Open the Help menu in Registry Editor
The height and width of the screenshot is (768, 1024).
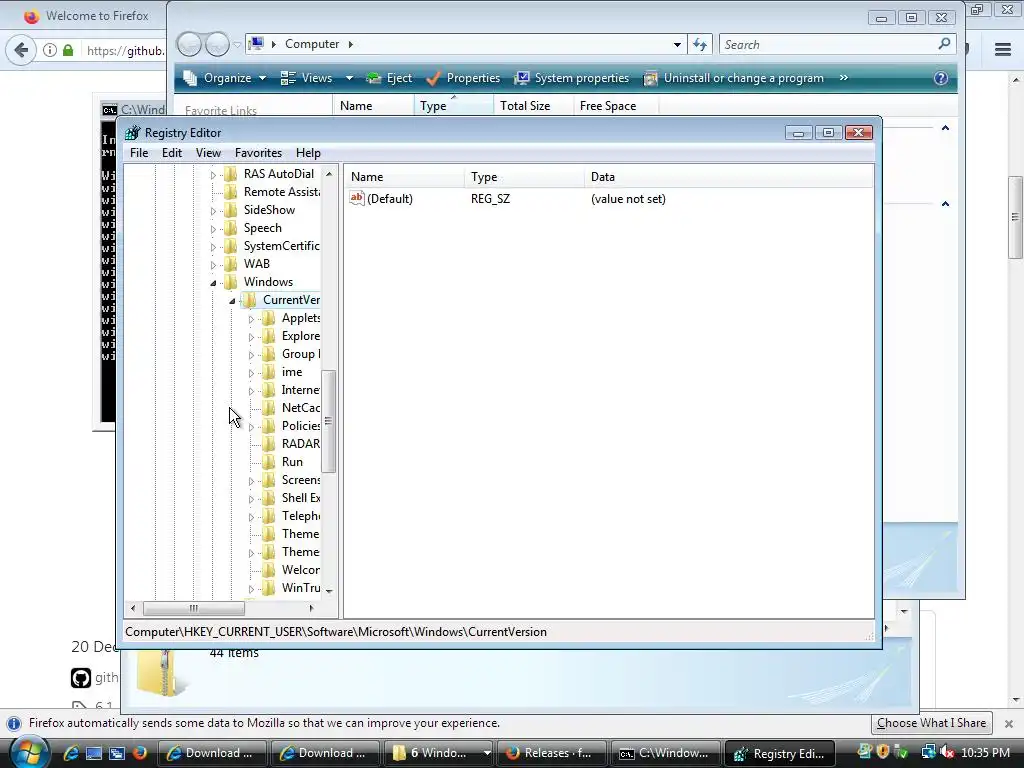pos(308,153)
